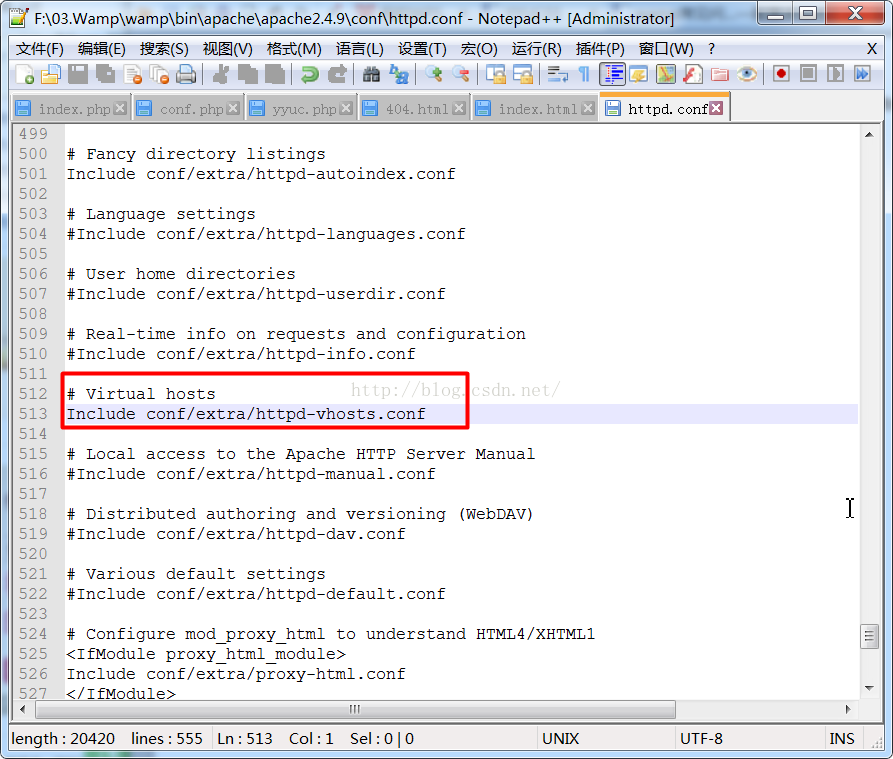
Task: Open the 运行(R) menu
Action: (536, 49)
